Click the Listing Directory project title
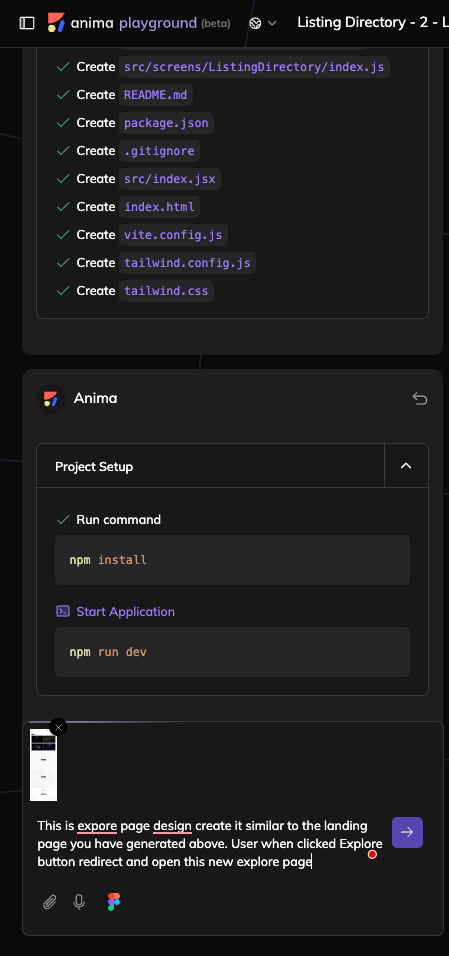Viewport: 449px width, 956px height. (373, 23)
